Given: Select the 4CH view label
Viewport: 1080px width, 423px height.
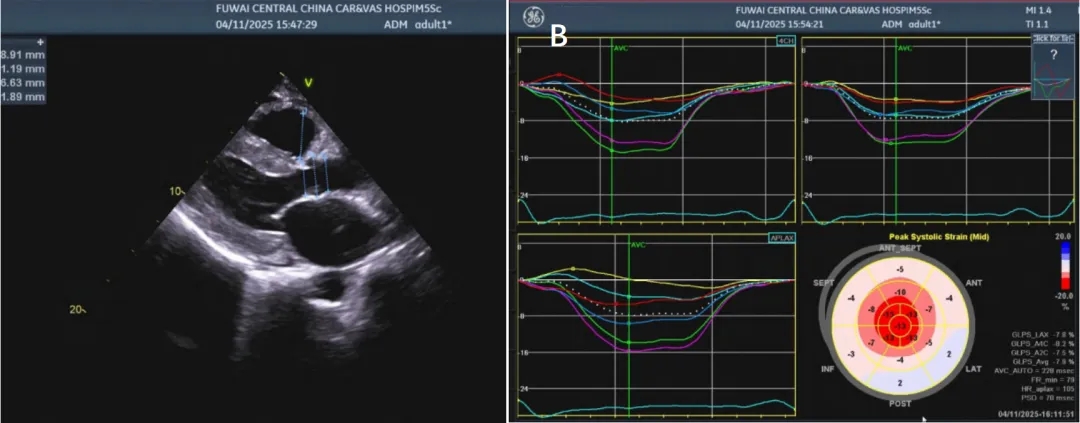Looking at the screenshot, I should 784,41.
